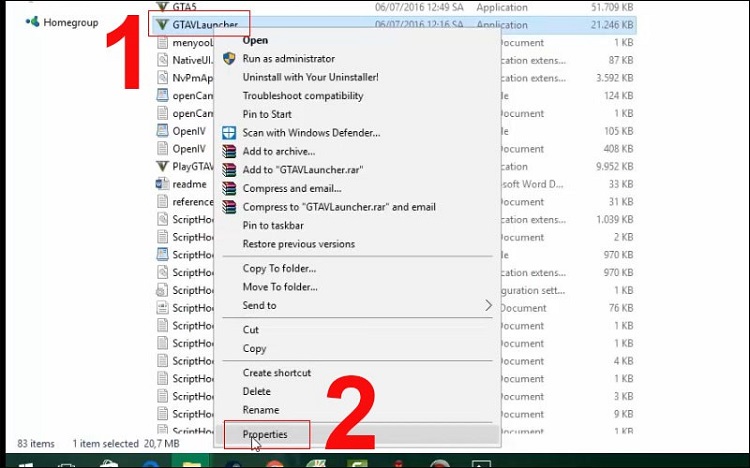Click the "51.709 KB" size cell
This screenshot has height=468, width=750.
coord(612,7)
